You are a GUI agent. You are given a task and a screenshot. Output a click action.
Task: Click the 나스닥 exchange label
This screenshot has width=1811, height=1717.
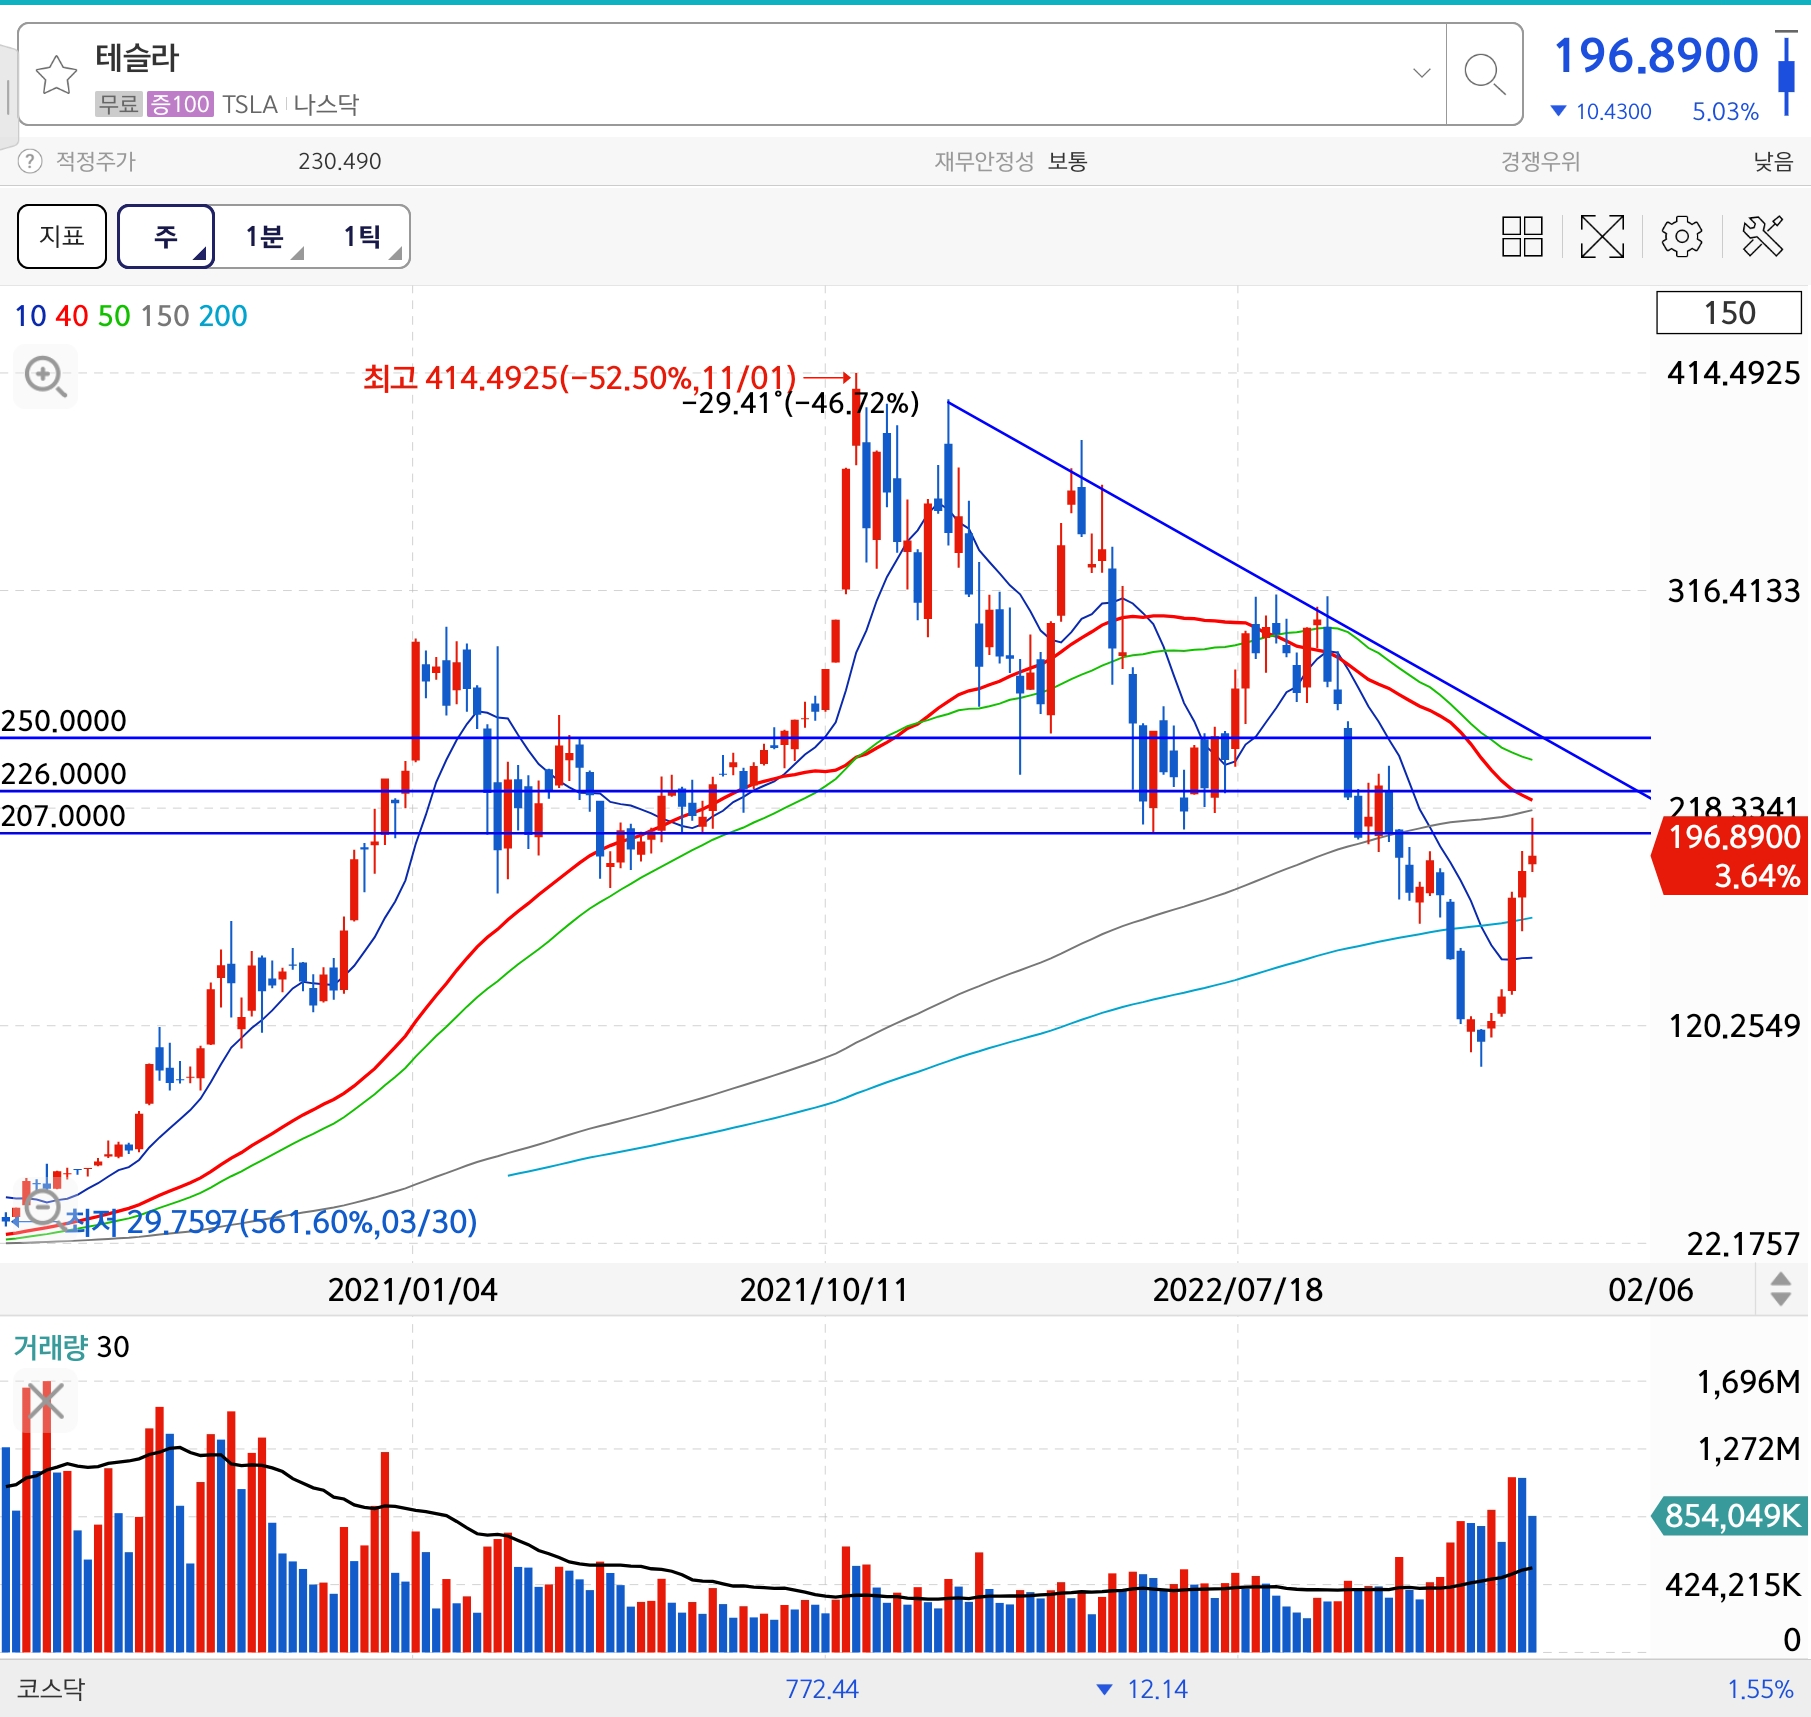click(x=326, y=104)
